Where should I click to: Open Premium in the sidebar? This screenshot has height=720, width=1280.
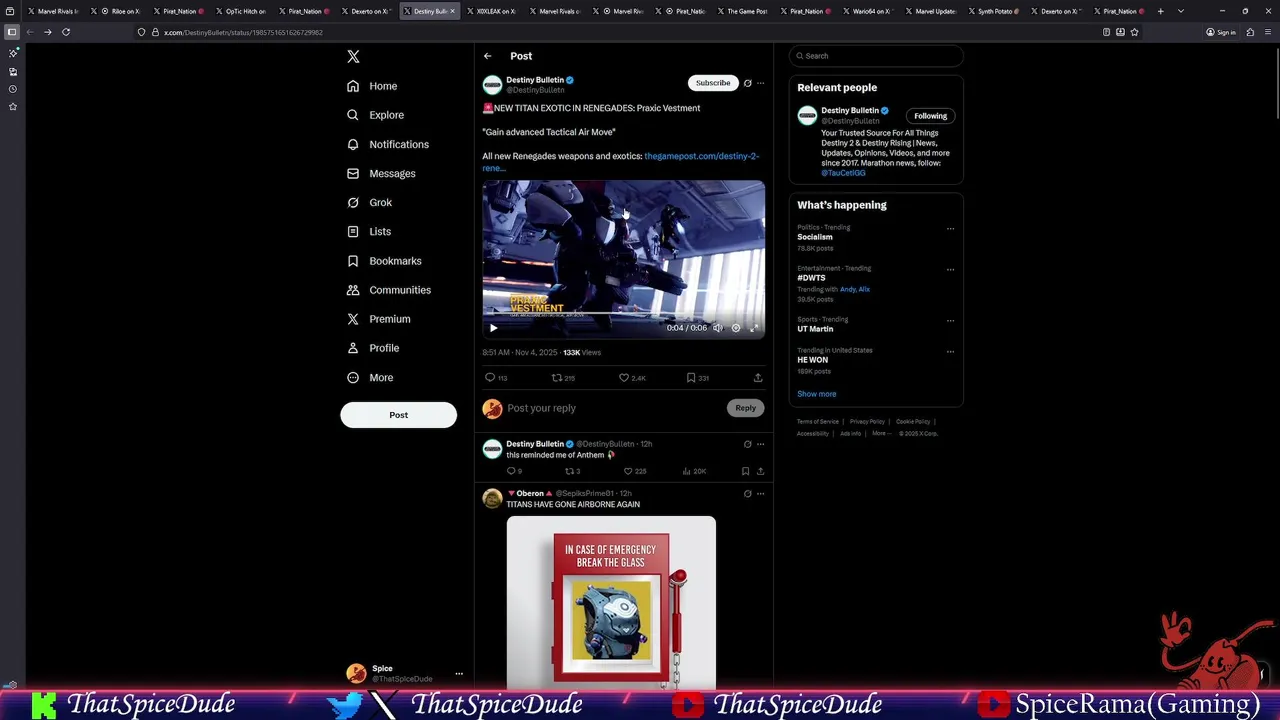pos(378,319)
